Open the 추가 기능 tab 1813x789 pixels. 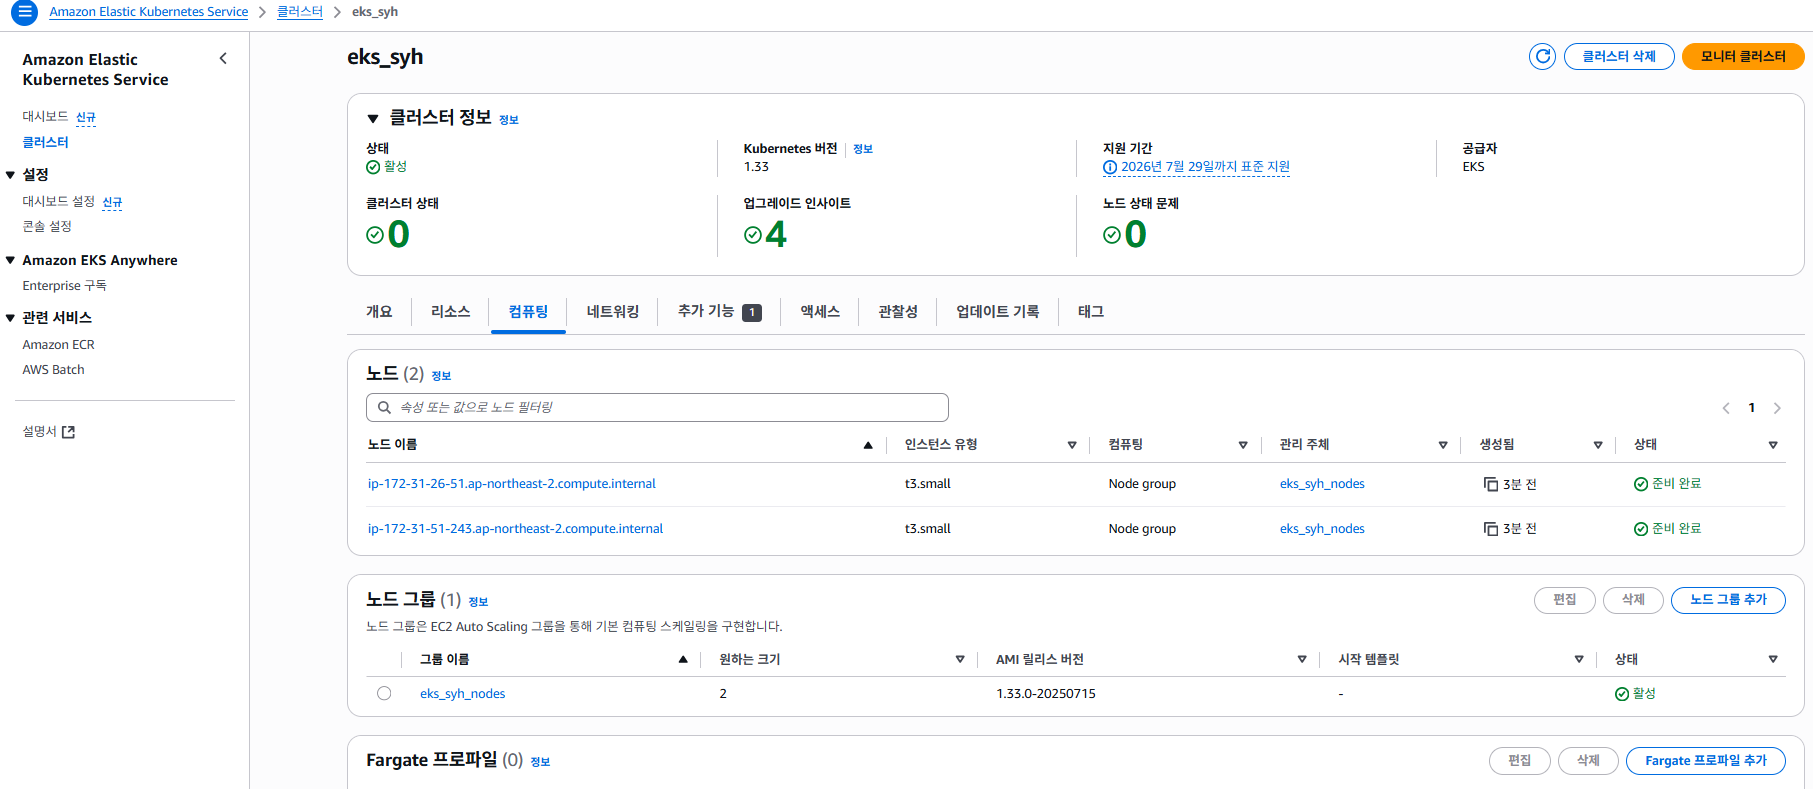click(719, 312)
